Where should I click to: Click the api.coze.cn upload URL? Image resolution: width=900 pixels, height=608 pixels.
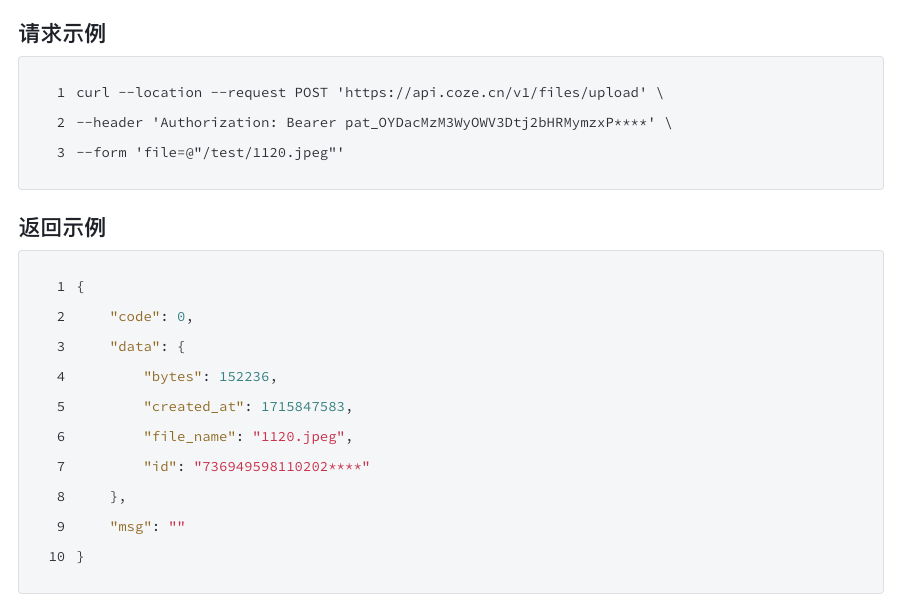pos(491,93)
